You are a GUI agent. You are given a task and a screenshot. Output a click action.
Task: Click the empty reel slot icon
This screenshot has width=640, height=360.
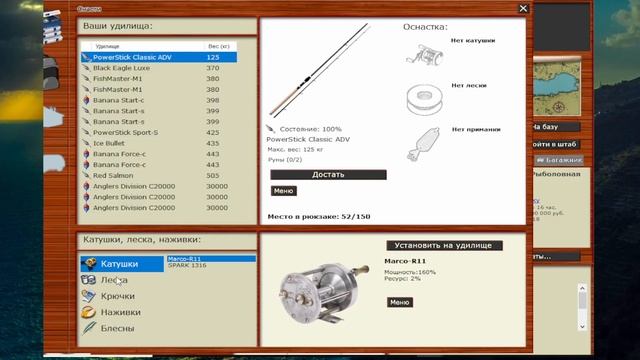pyautogui.click(x=424, y=55)
